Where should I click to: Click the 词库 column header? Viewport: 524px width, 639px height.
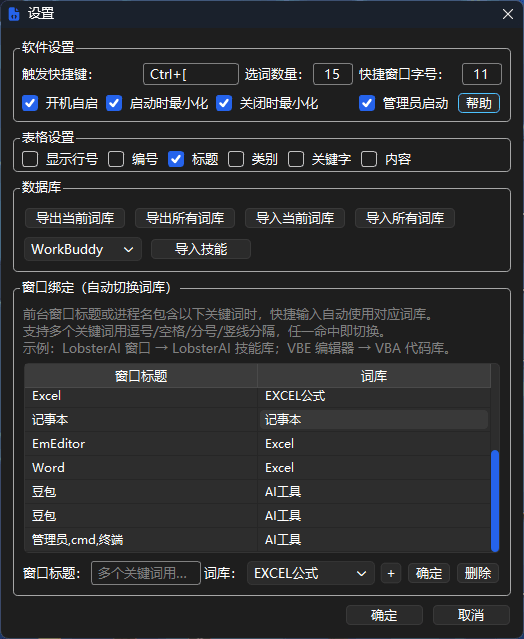coord(374,376)
